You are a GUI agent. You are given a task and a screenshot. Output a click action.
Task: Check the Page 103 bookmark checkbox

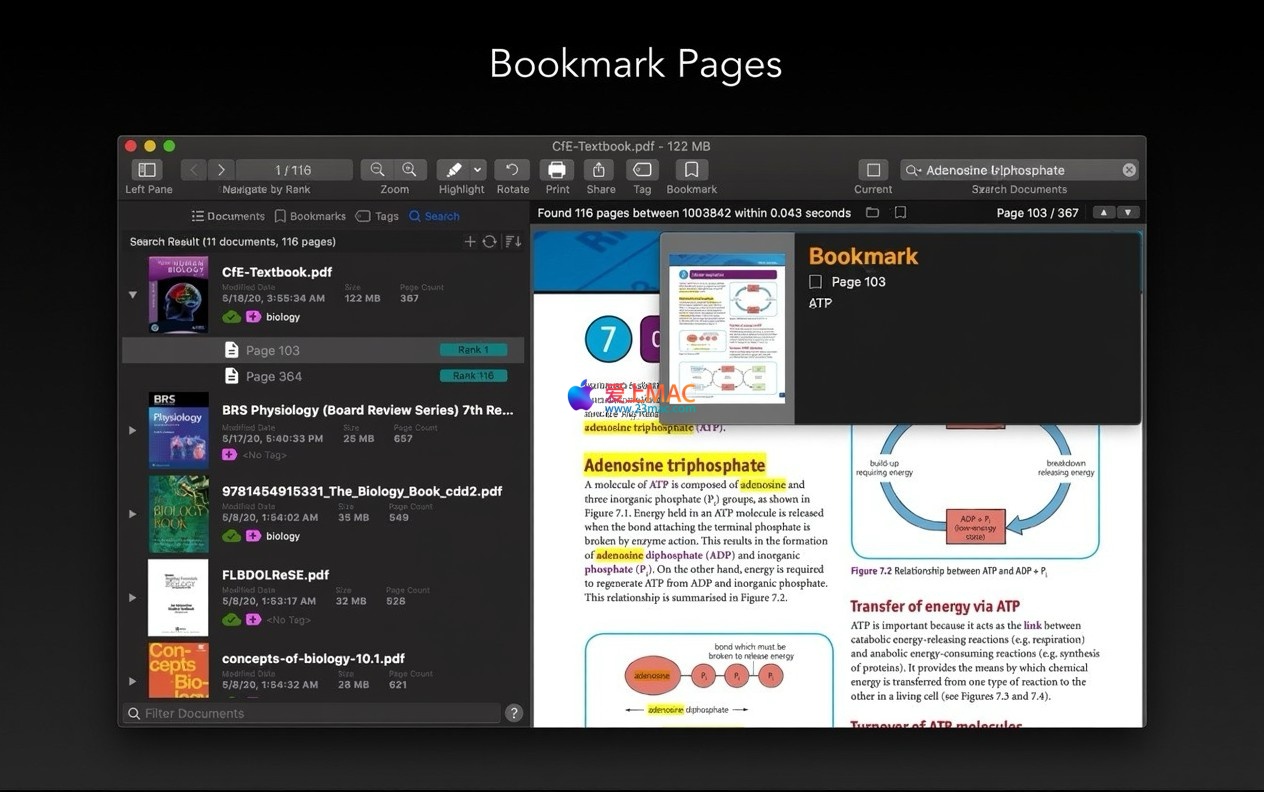[816, 282]
